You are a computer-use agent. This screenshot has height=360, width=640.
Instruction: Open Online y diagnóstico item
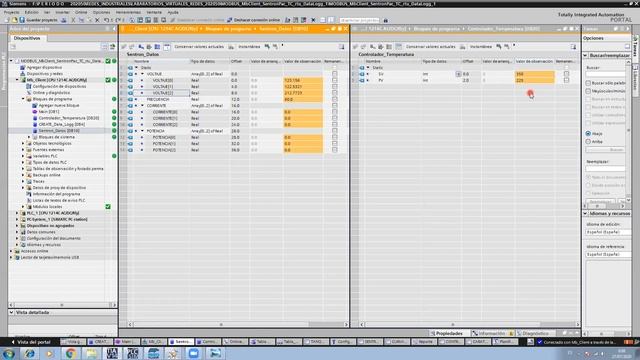[x=51, y=93]
